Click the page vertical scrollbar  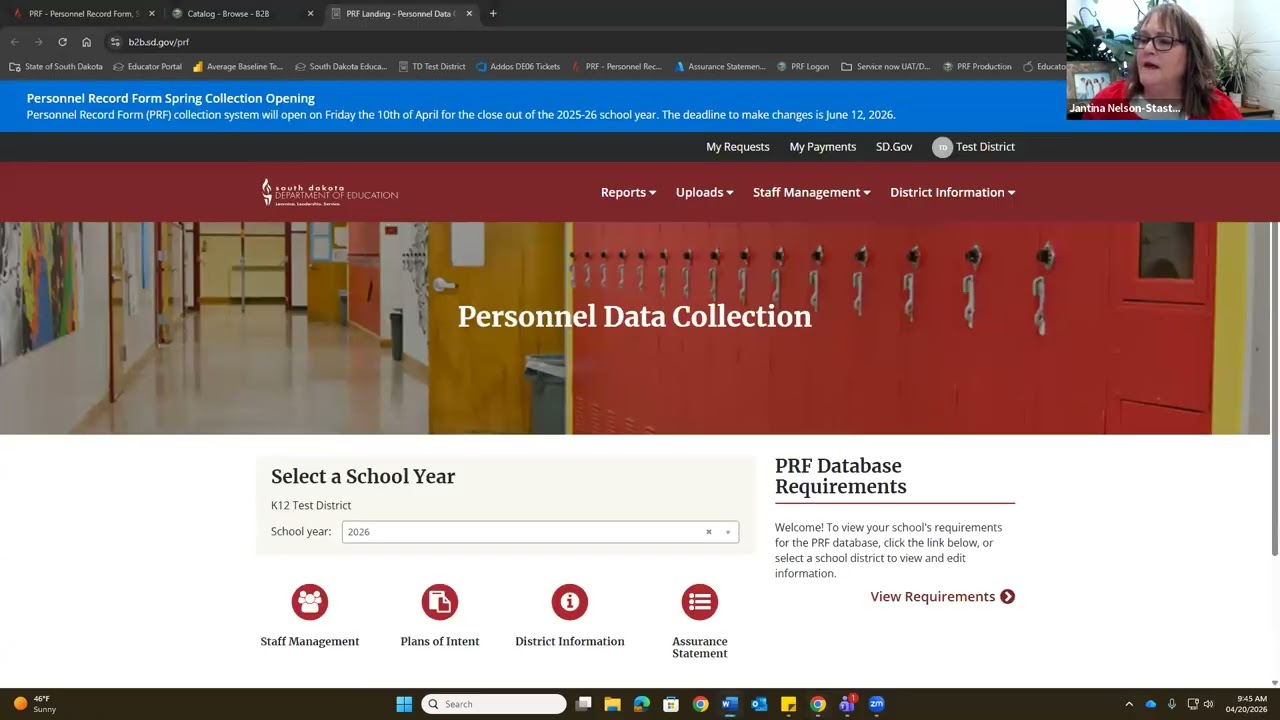1274,389
